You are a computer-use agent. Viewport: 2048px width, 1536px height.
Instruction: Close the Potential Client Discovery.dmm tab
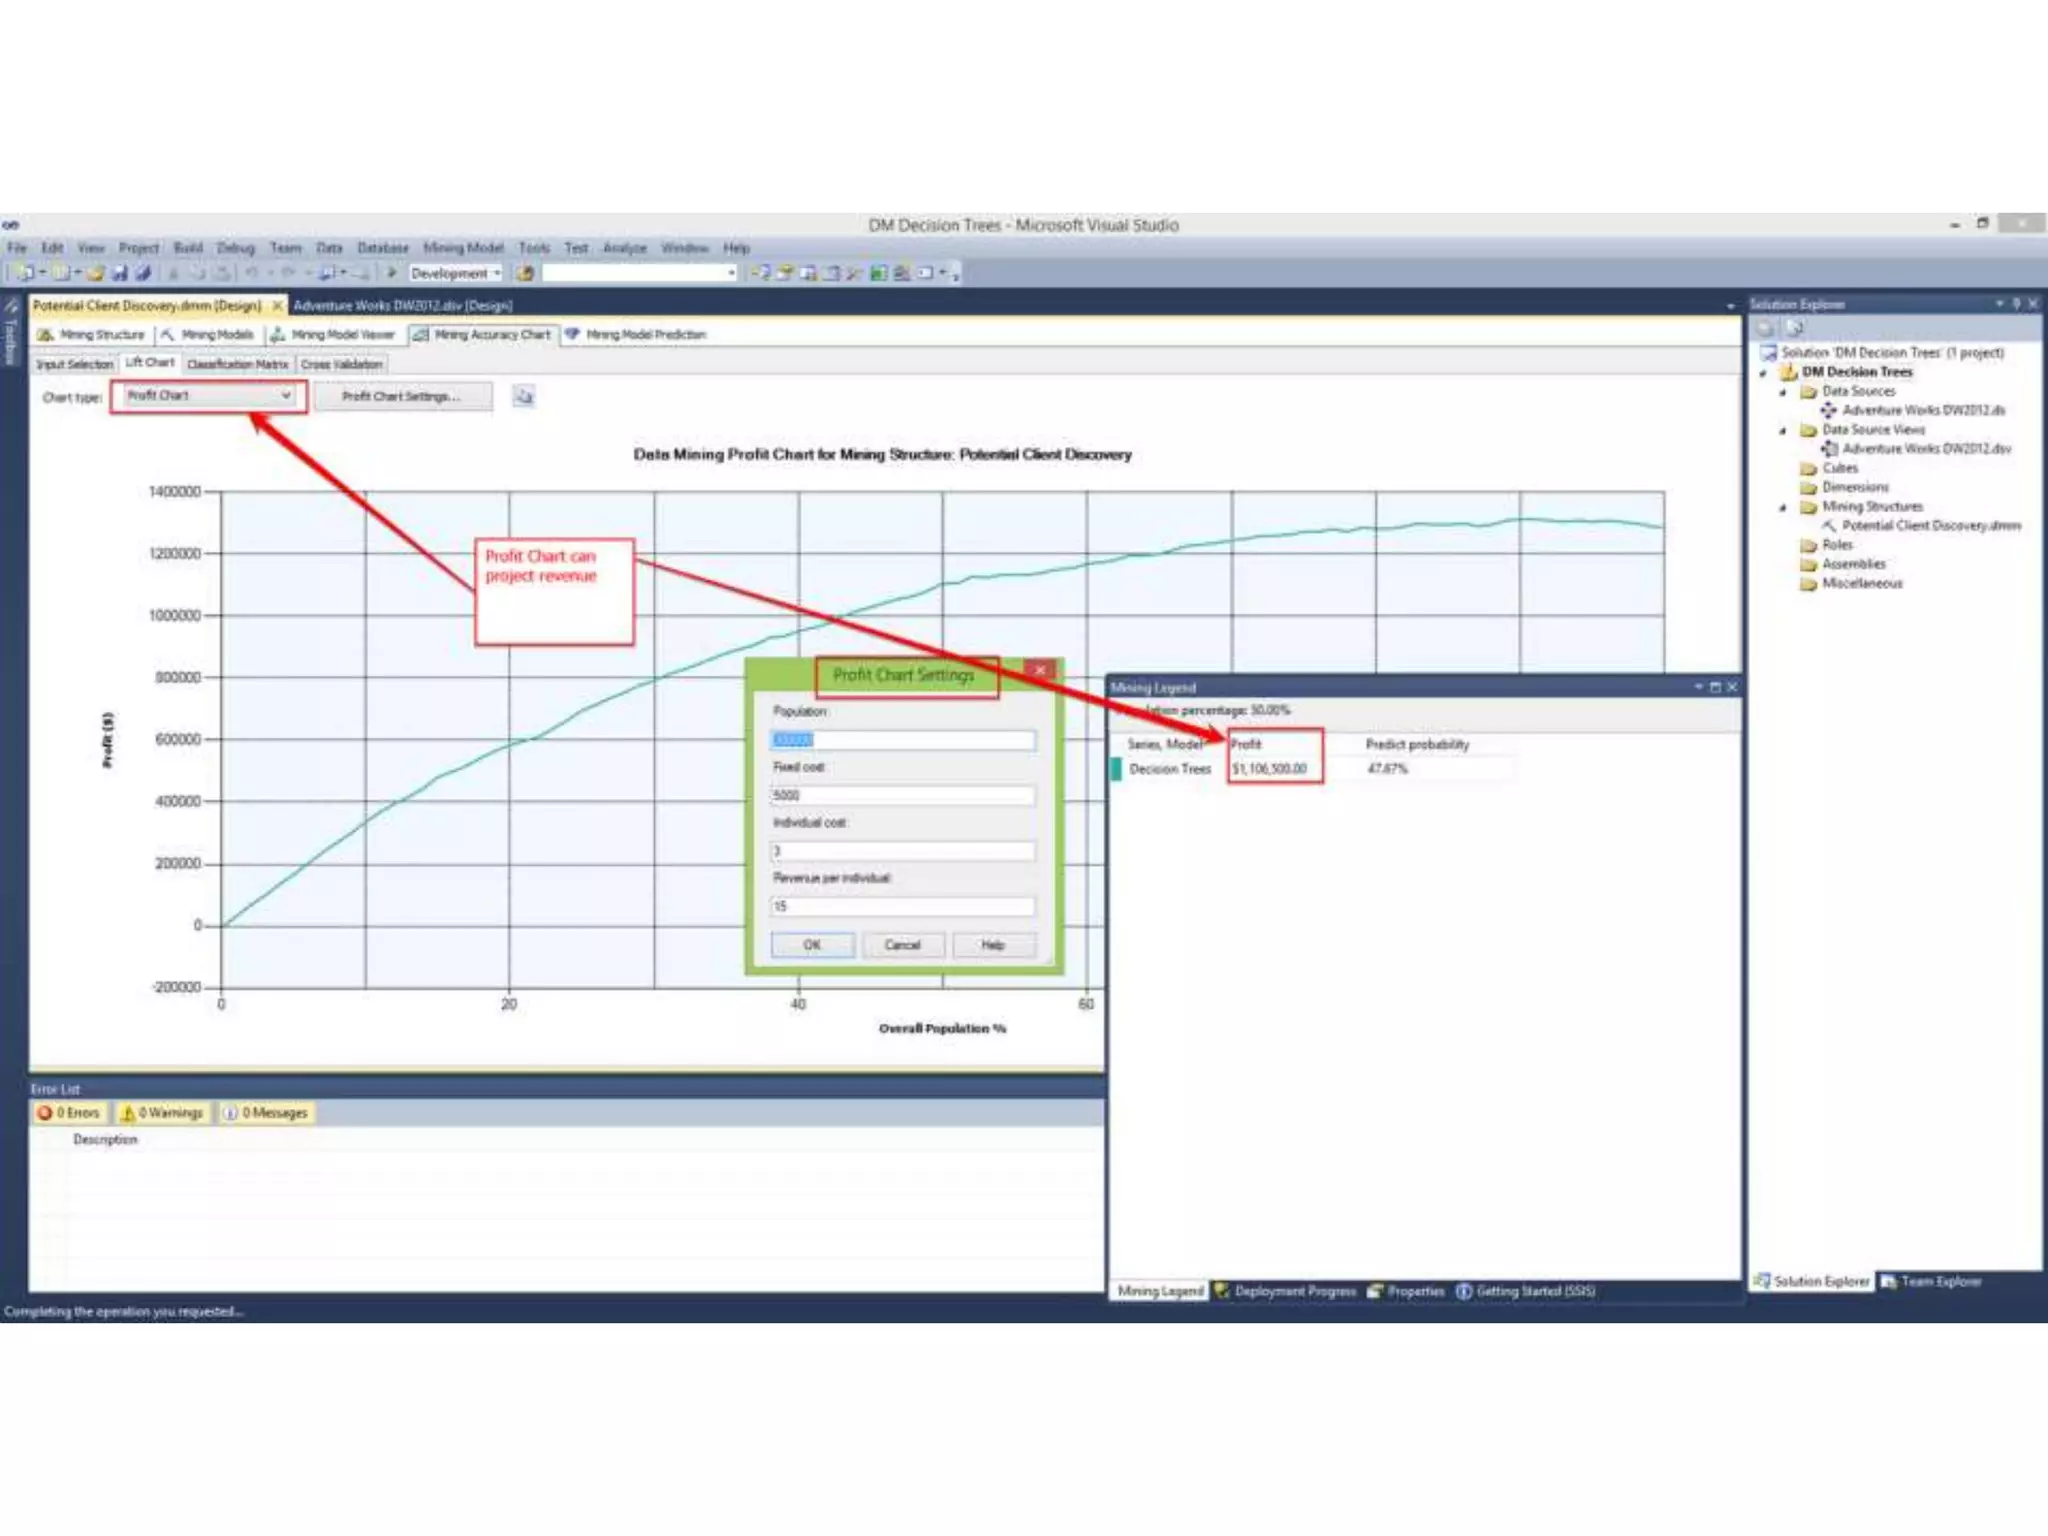[277, 305]
